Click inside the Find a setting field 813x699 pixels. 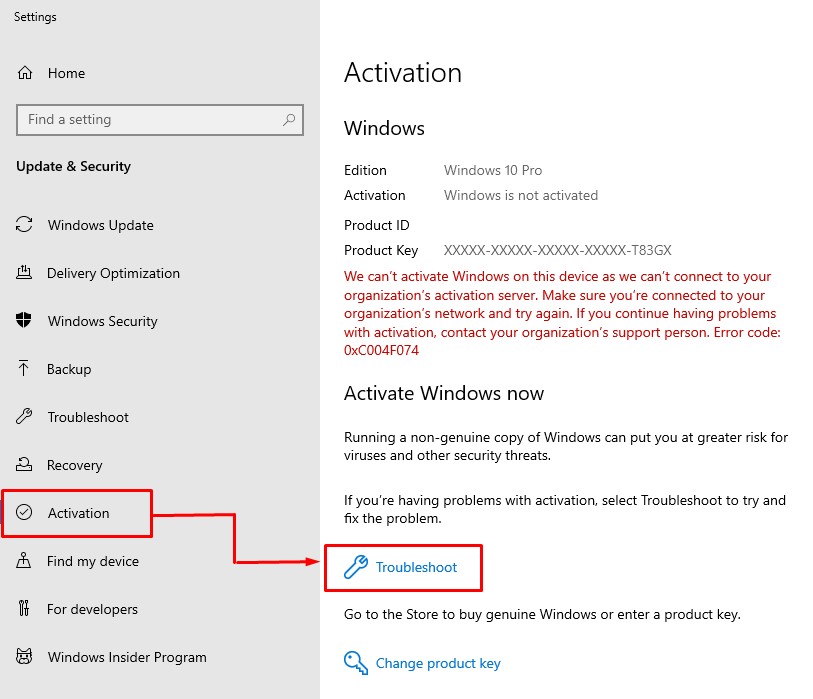click(150, 120)
